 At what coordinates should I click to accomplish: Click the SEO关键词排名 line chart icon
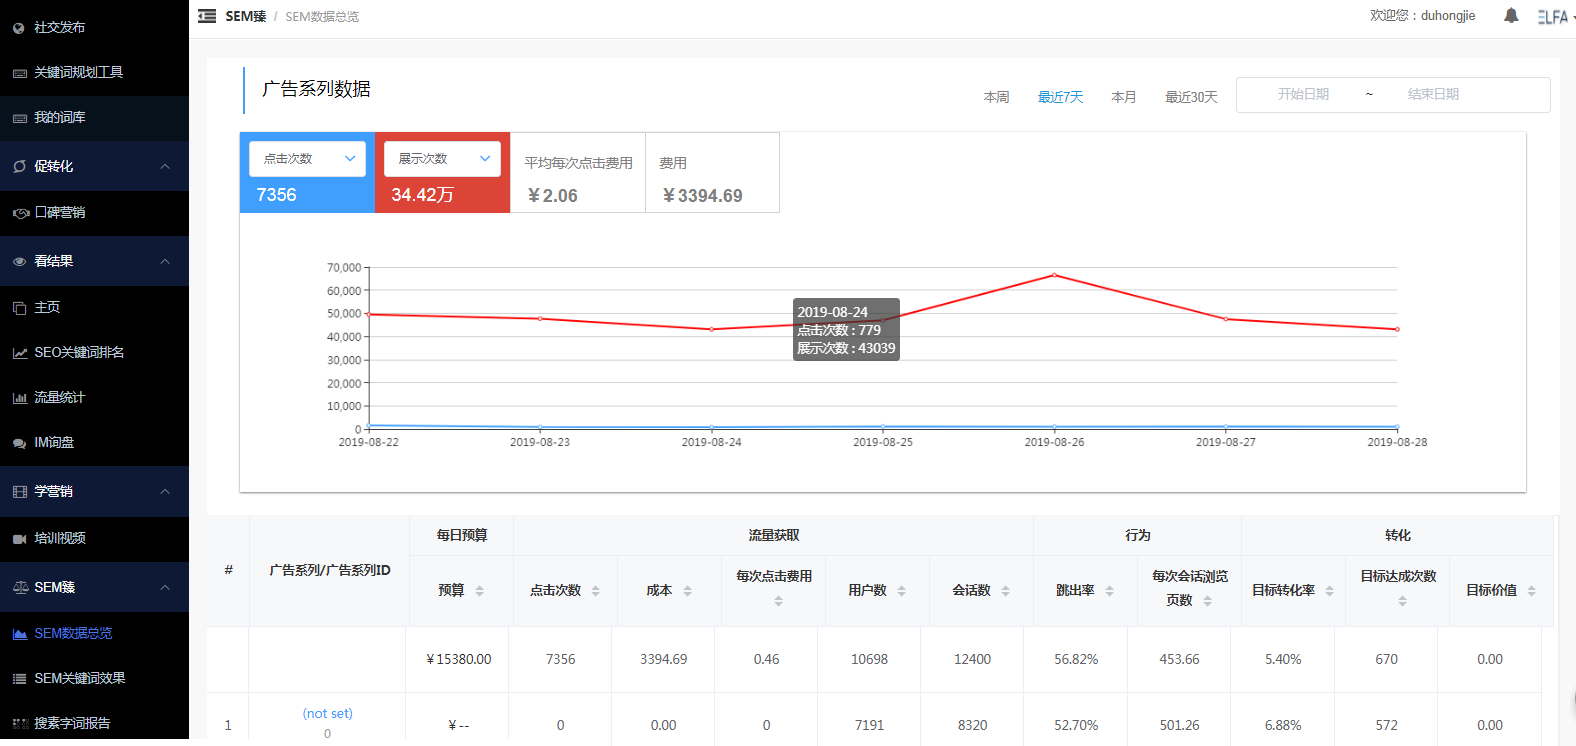tap(19, 353)
